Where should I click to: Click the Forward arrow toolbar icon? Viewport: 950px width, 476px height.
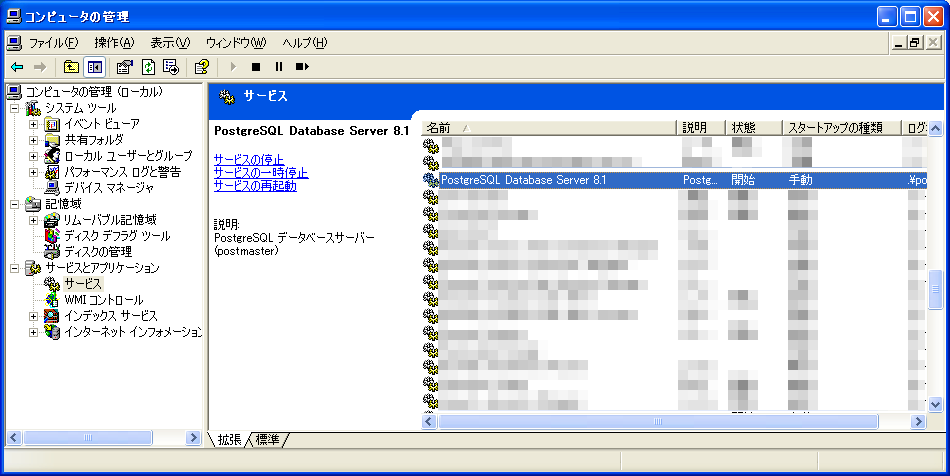pyautogui.click(x=40, y=67)
